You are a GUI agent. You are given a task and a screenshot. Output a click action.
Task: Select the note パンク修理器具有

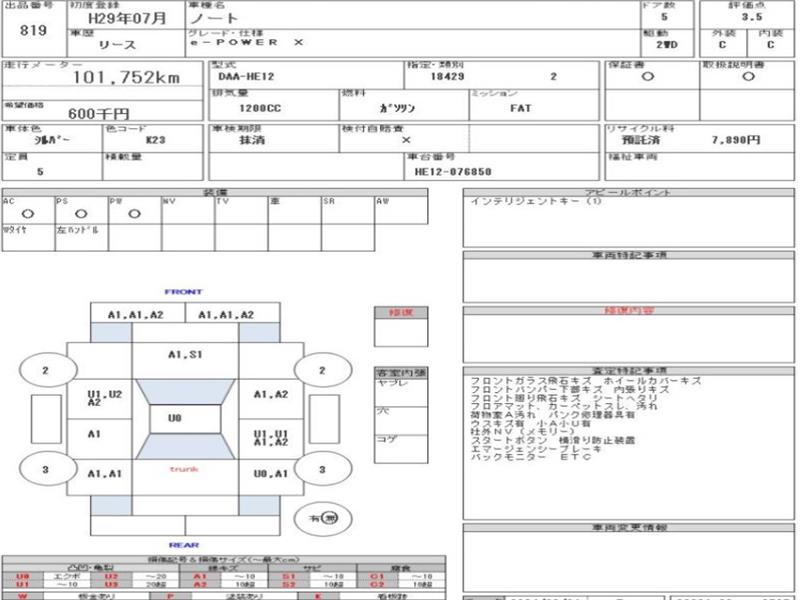pos(592,415)
